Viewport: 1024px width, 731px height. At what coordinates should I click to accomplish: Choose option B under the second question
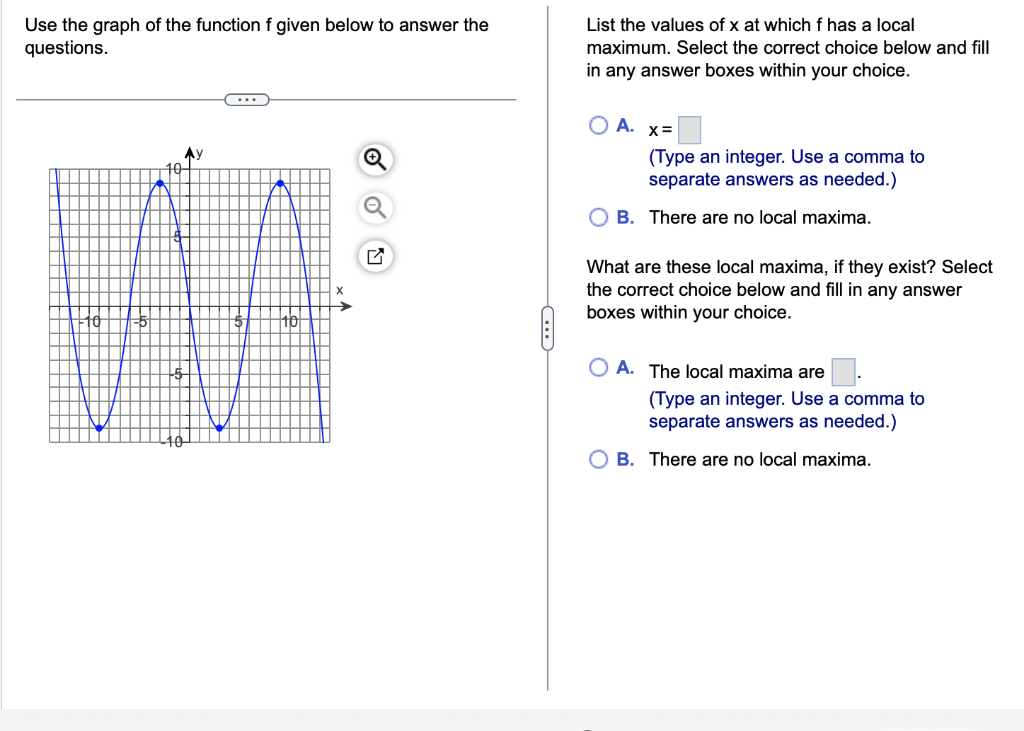tap(599, 459)
